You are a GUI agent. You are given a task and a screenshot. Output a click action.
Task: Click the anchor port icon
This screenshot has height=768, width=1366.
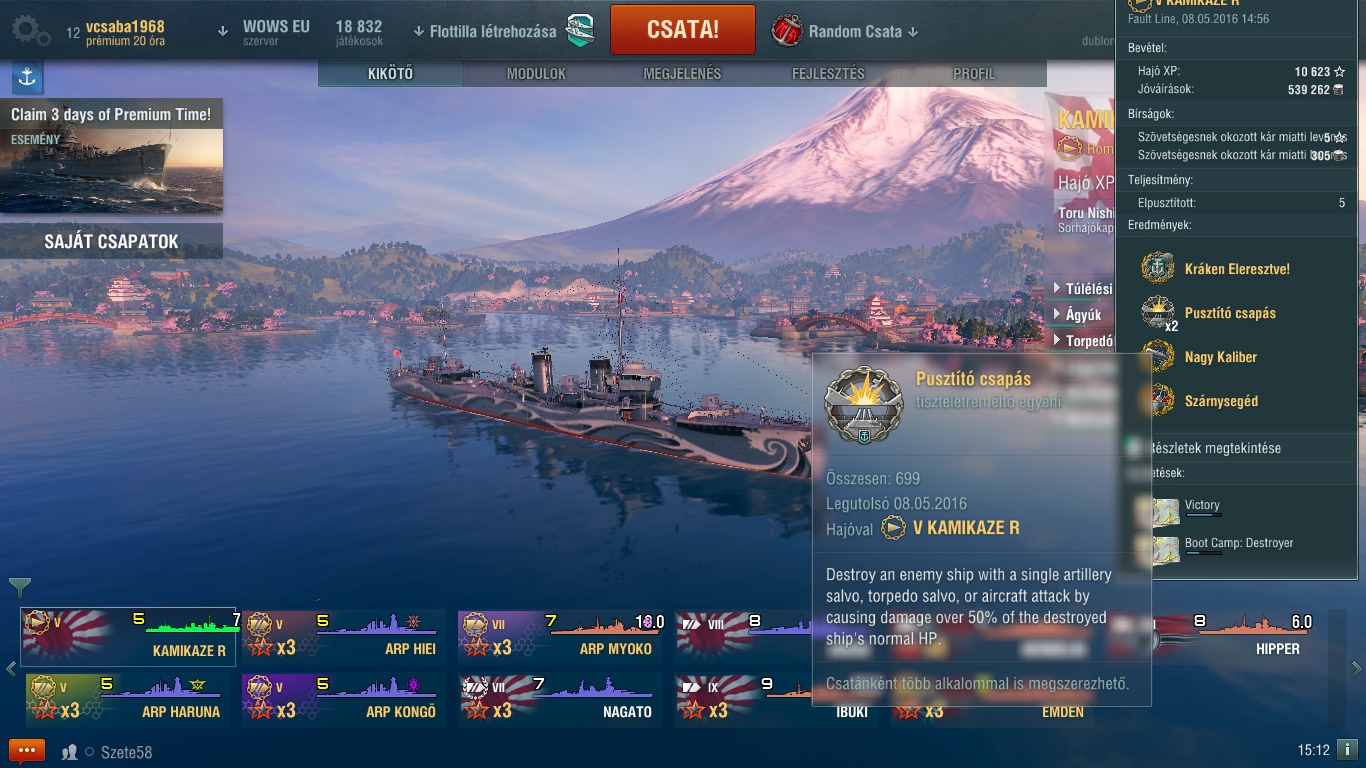point(27,77)
